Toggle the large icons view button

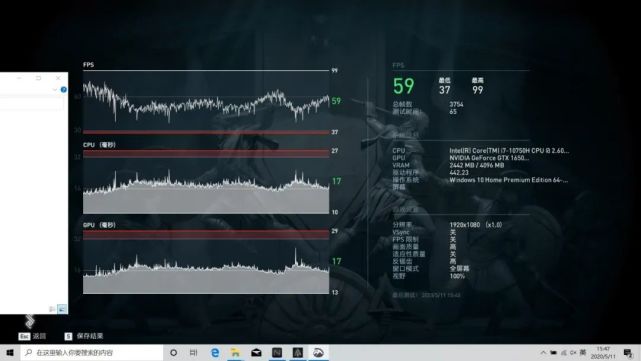(62, 309)
